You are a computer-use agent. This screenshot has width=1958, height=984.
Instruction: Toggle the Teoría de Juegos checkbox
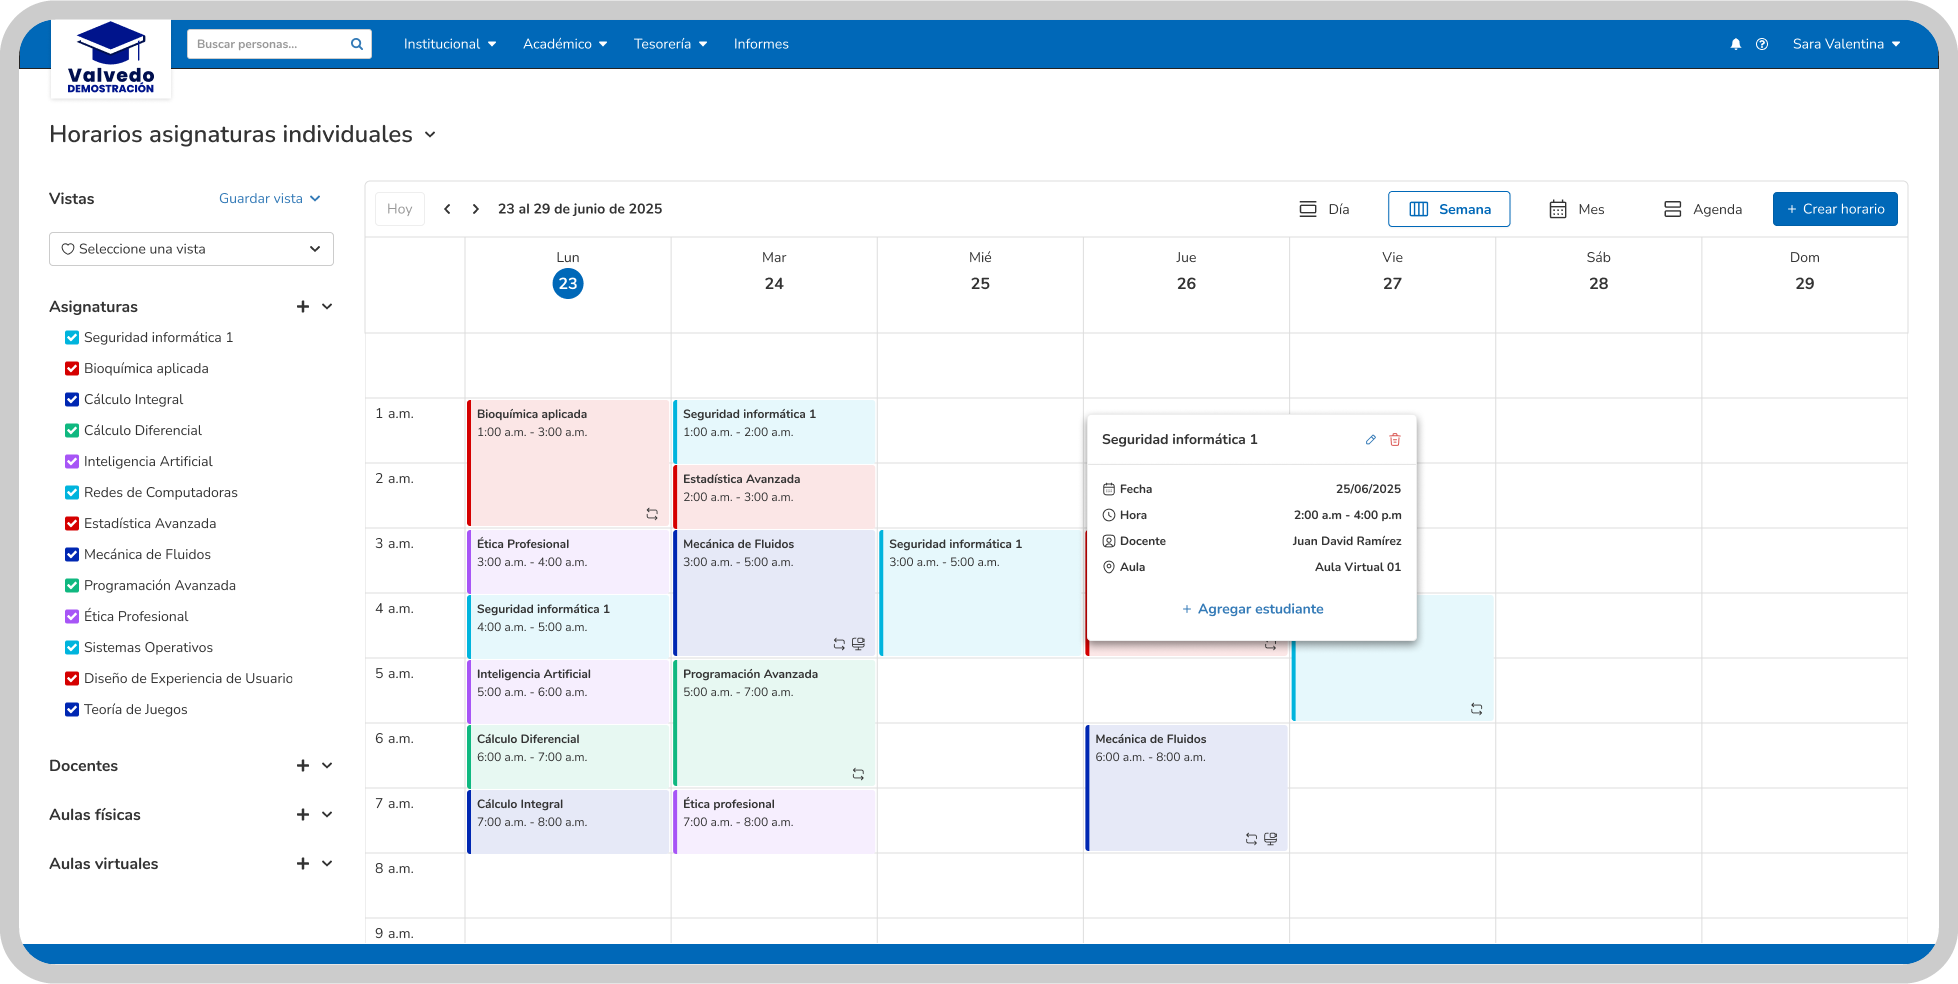pos(71,709)
